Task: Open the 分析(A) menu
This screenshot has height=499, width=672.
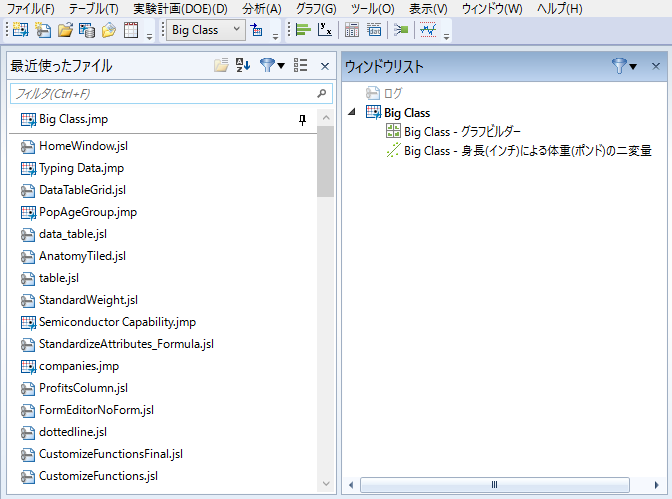Action: 261,9
